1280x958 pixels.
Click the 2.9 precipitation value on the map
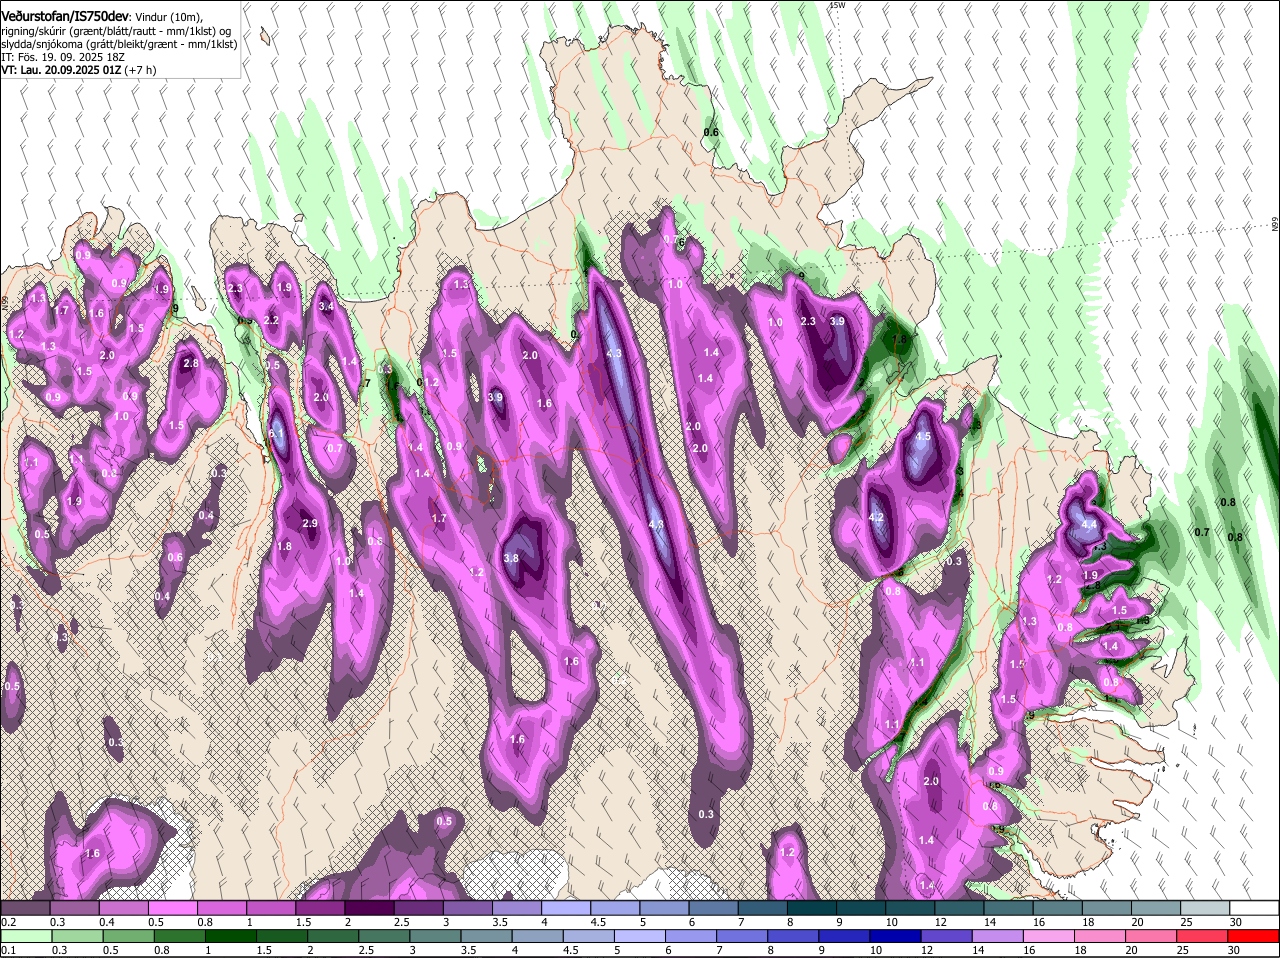[x=309, y=523]
